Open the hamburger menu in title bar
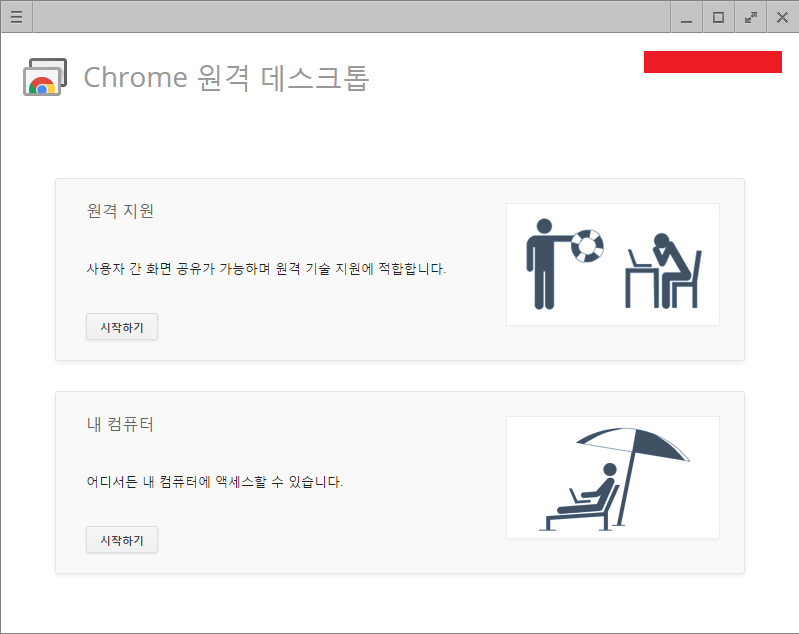 coord(16,17)
